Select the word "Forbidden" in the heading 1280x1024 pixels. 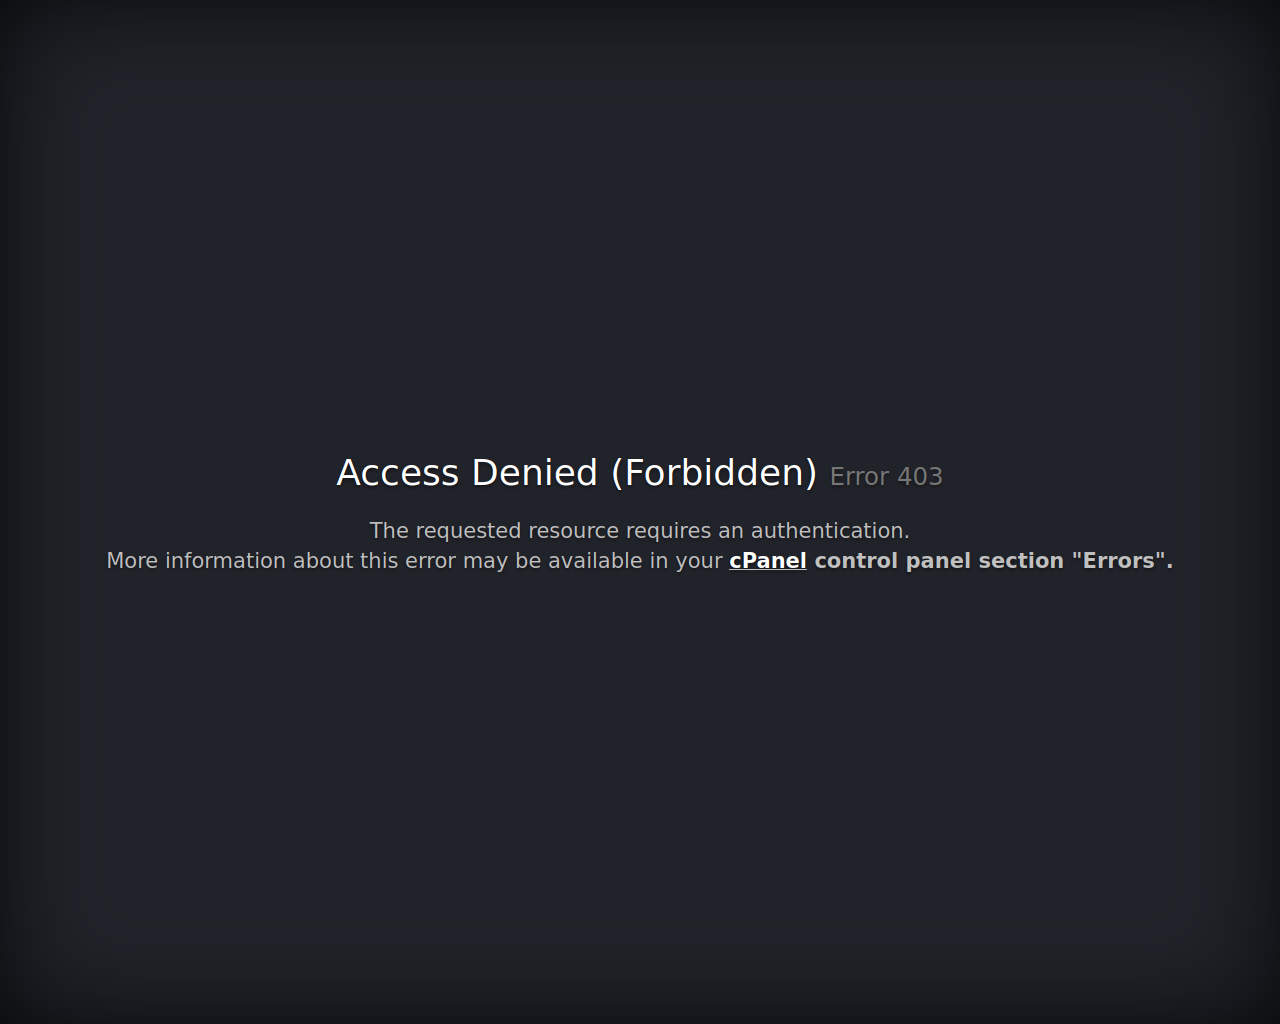point(715,473)
